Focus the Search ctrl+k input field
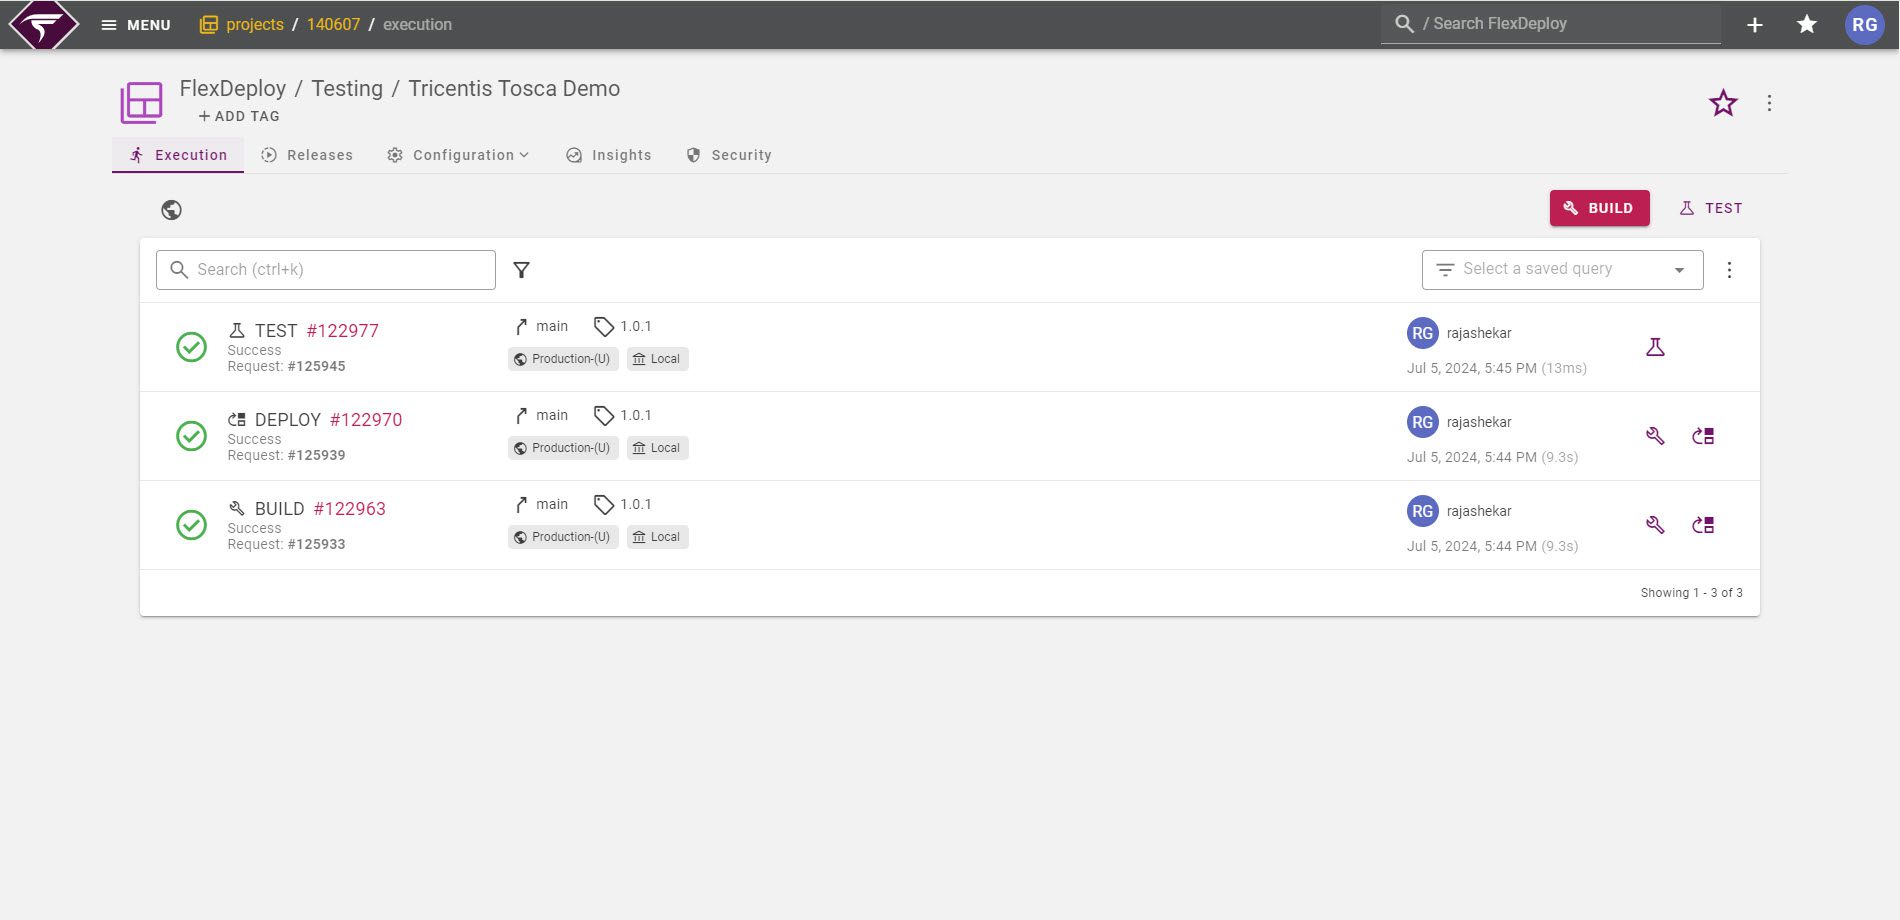 [325, 269]
